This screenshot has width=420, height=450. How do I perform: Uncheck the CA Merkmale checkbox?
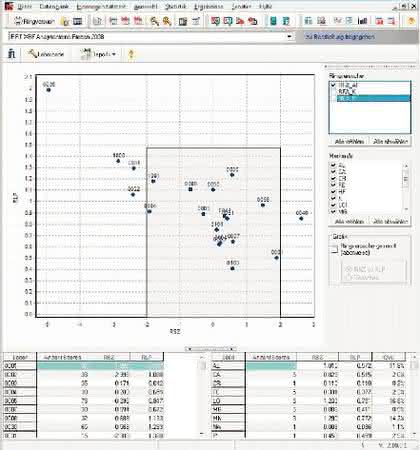coord(333,172)
